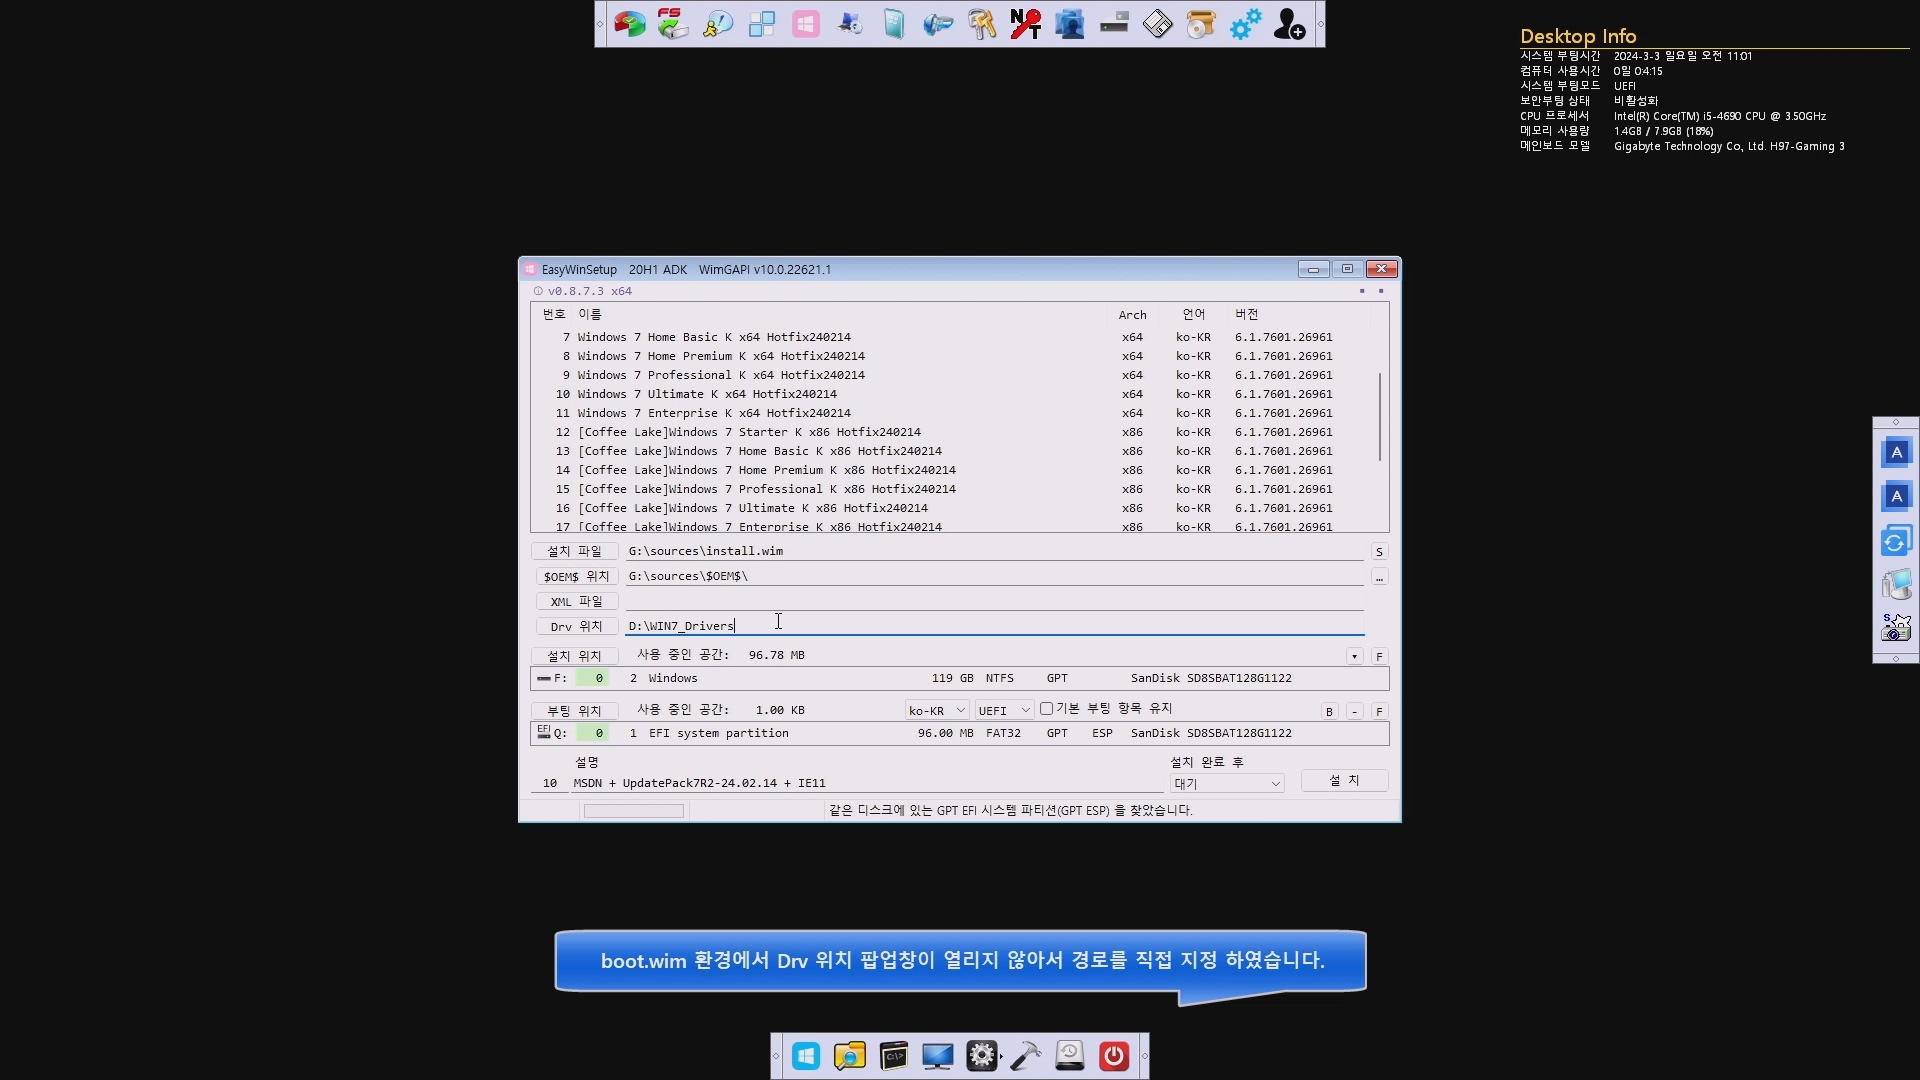
Task: Open the backup drive with clock icon
Action: (x=1070, y=1056)
